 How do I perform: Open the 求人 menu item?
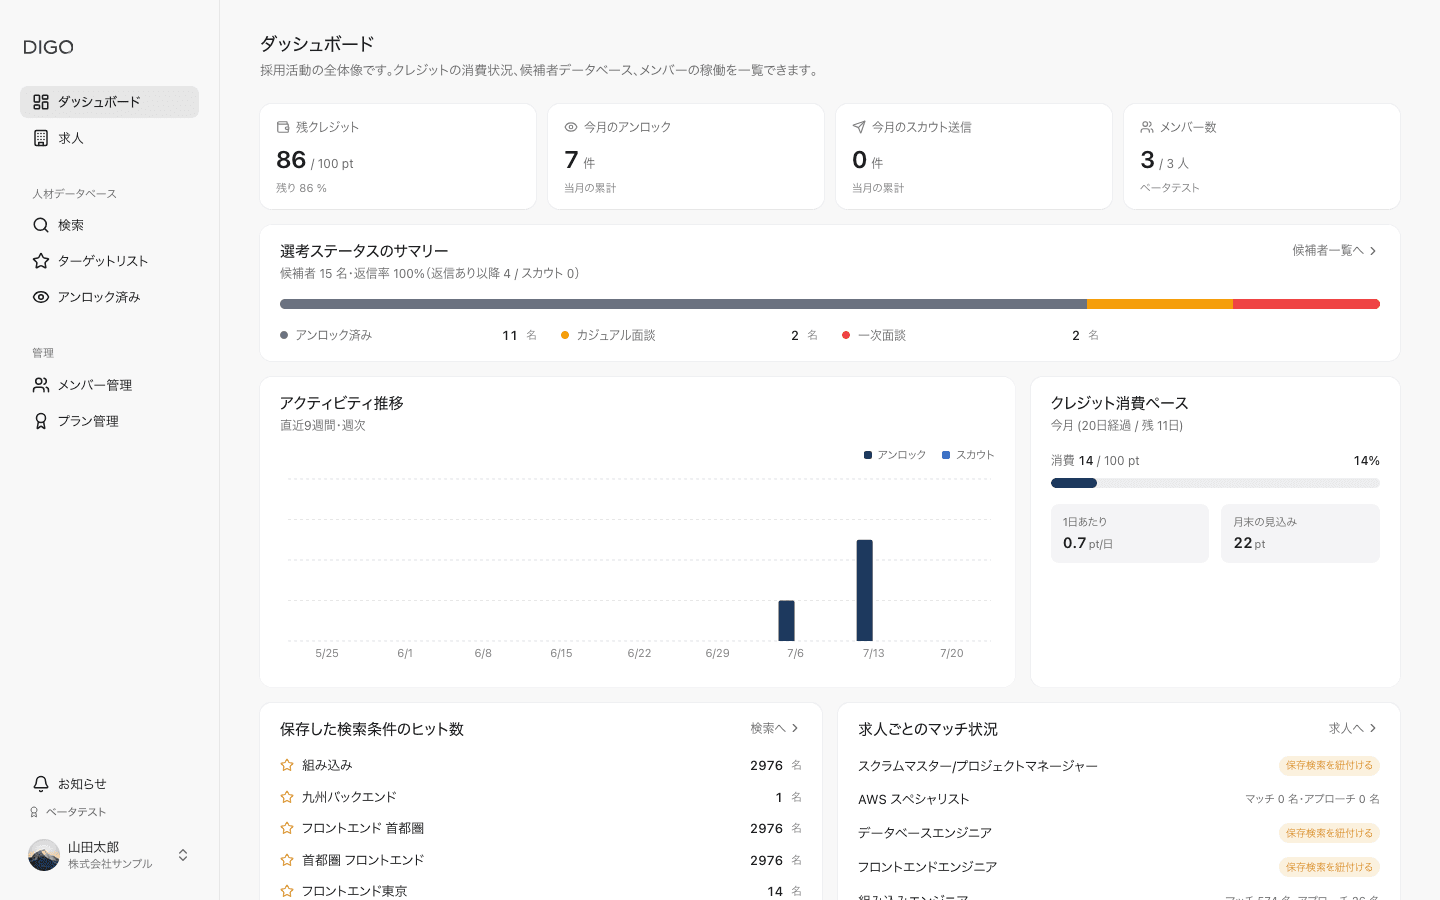(109, 138)
